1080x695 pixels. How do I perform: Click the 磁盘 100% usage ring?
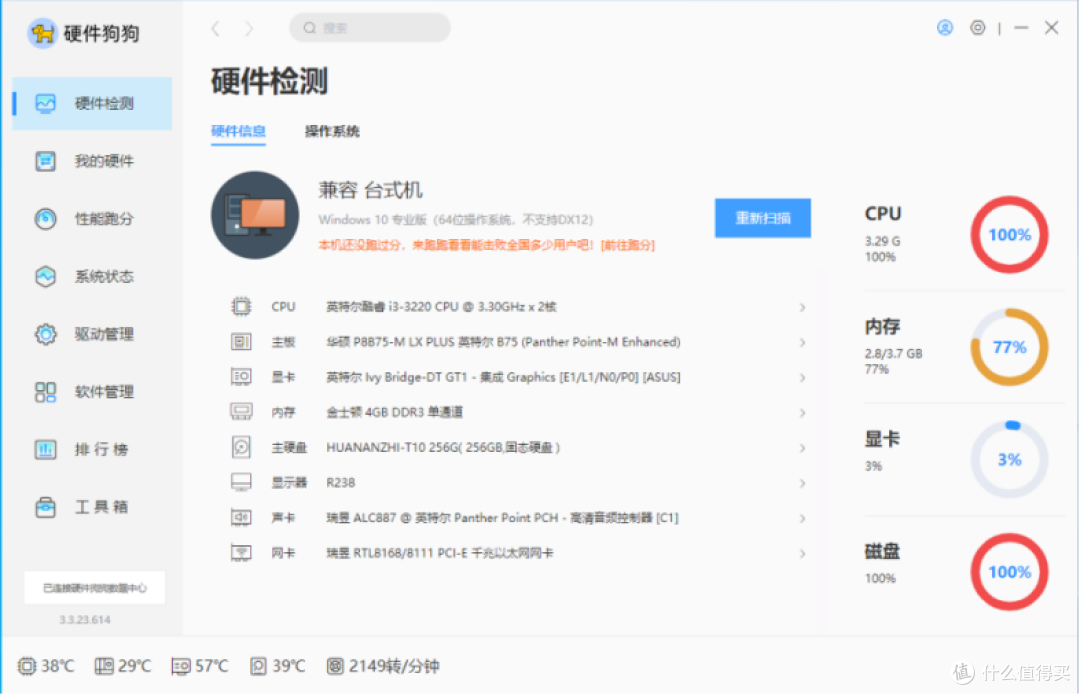[x=1009, y=572]
